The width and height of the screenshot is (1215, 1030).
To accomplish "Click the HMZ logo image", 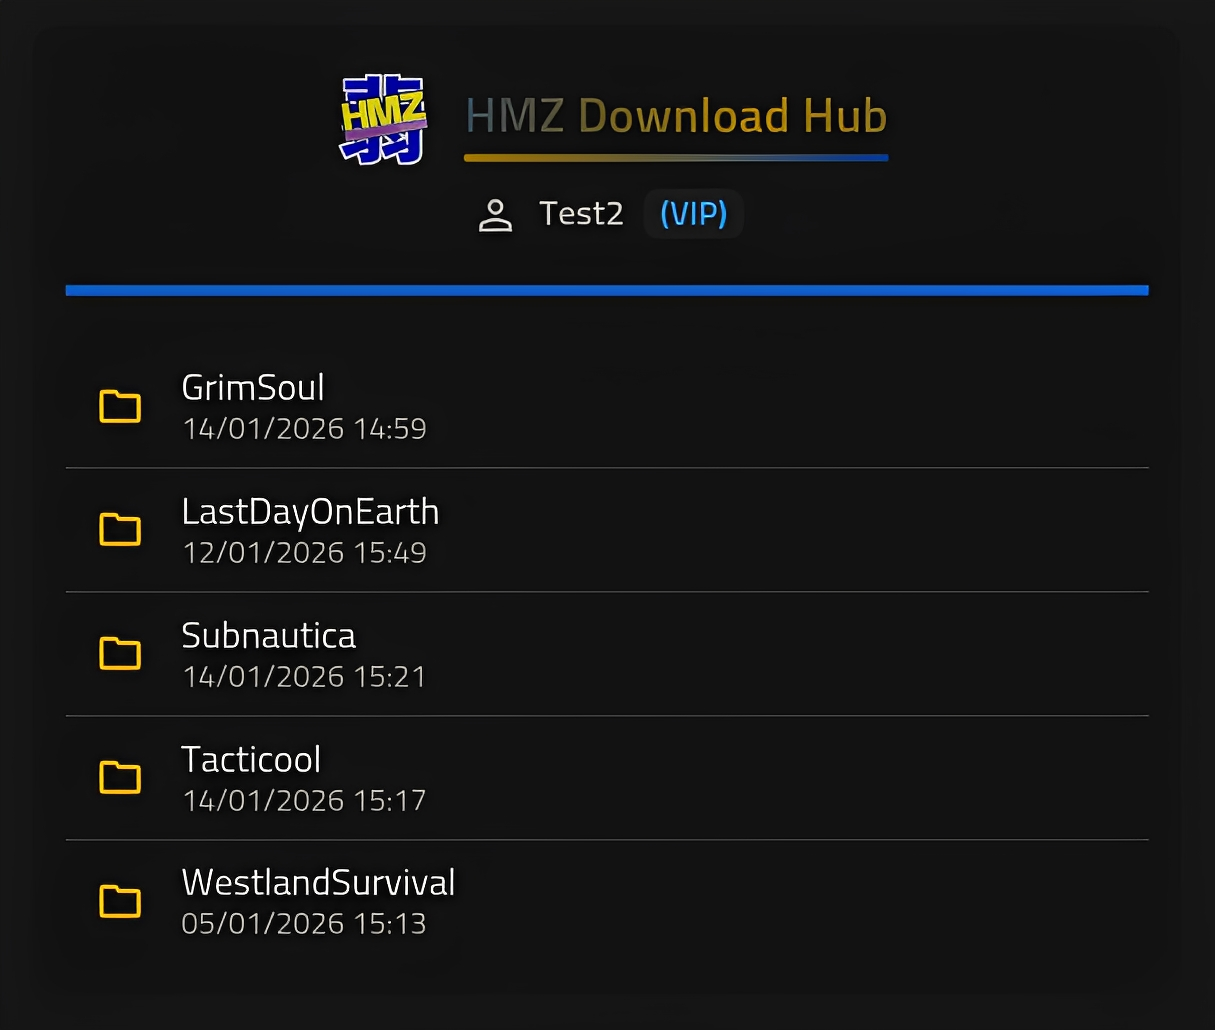I will click(384, 119).
